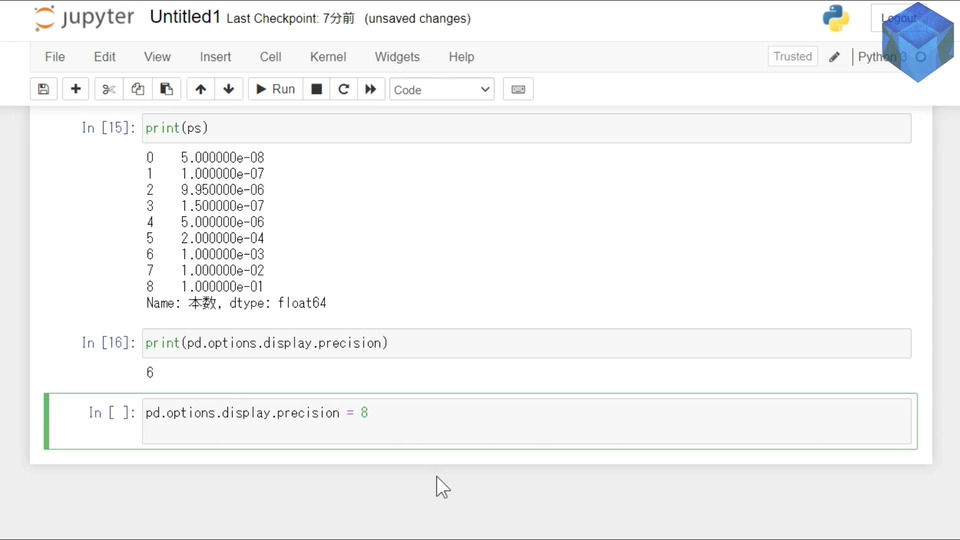Select the In [16] cell prompt

click(108, 342)
